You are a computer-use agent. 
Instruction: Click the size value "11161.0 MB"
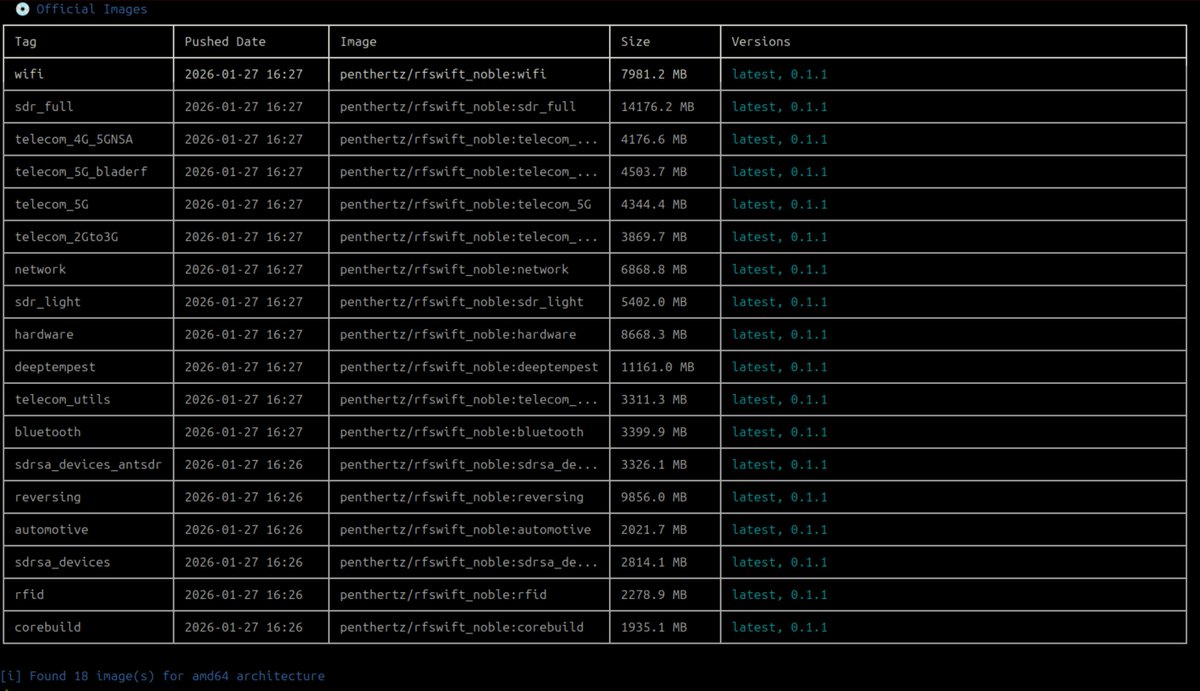coord(657,367)
